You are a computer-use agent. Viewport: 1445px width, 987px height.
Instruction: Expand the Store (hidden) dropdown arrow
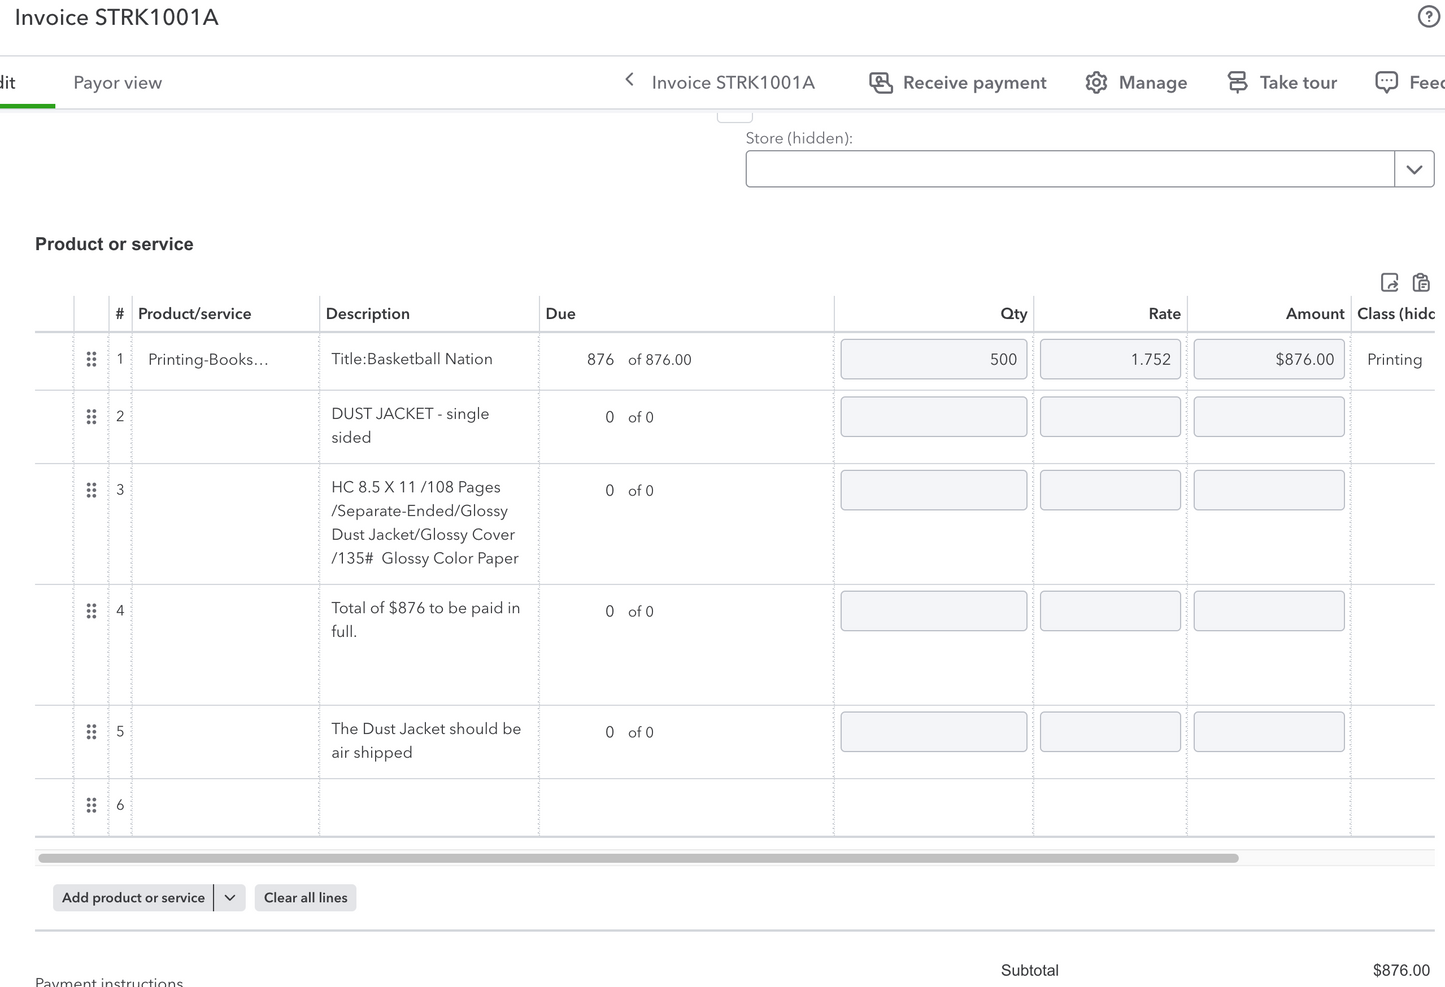(x=1414, y=169)
